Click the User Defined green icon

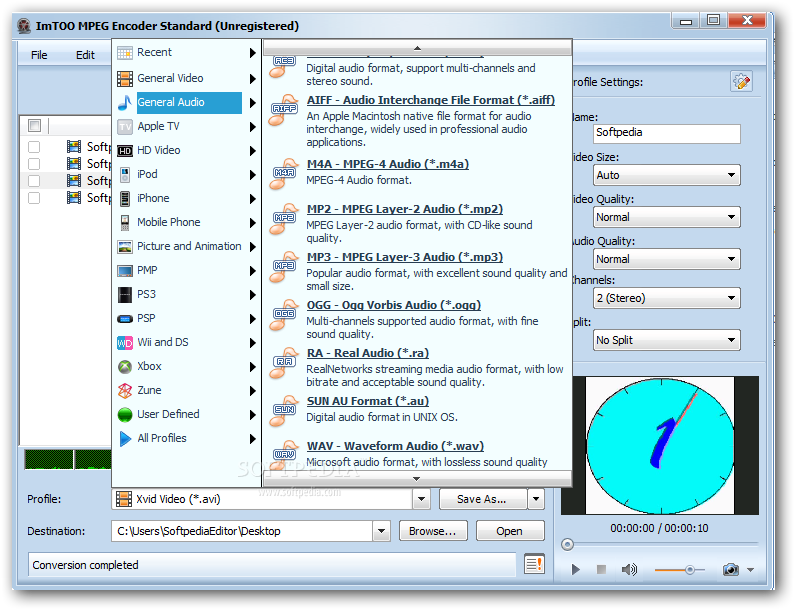coord(125,414)
